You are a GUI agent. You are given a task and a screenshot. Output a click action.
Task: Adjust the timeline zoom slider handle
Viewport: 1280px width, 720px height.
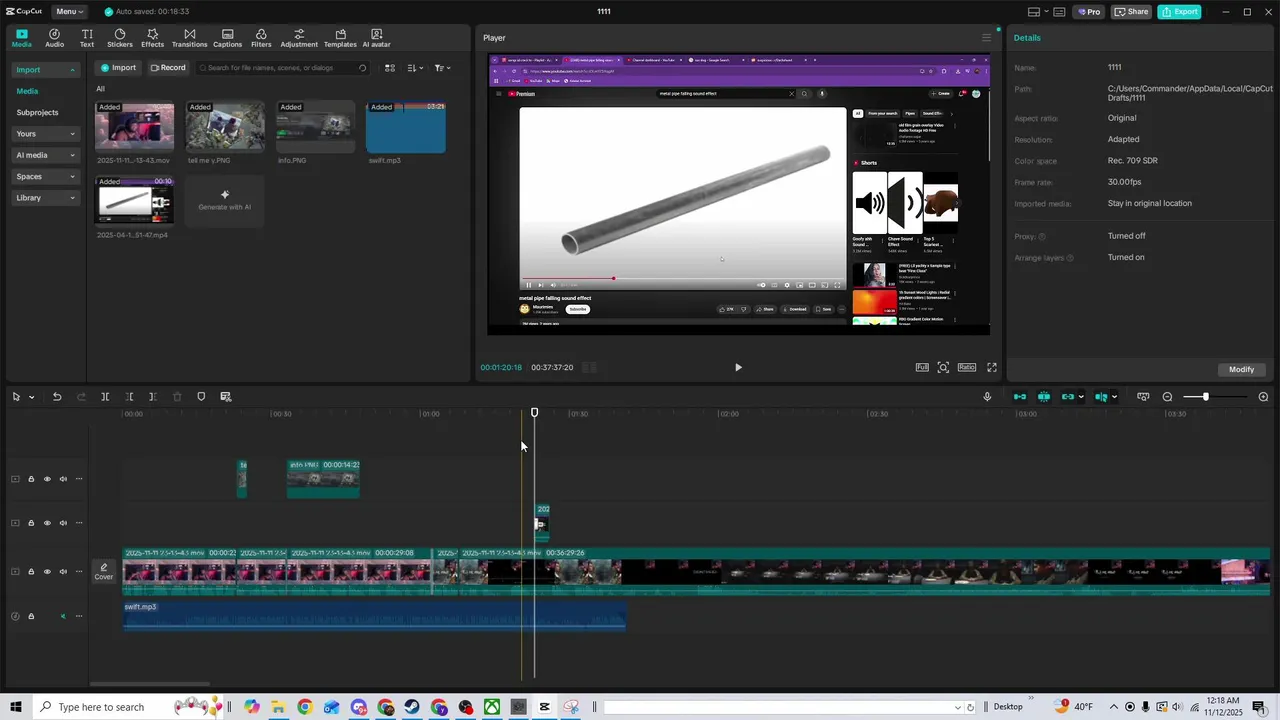pyautogui.click(x=1206, y=397)
